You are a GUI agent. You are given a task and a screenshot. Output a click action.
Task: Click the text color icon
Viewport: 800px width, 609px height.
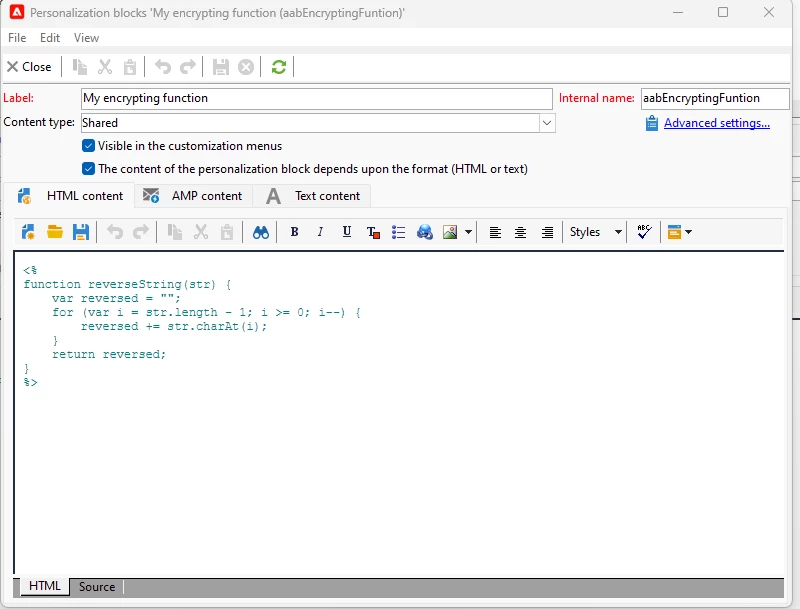tap(373, 232)
